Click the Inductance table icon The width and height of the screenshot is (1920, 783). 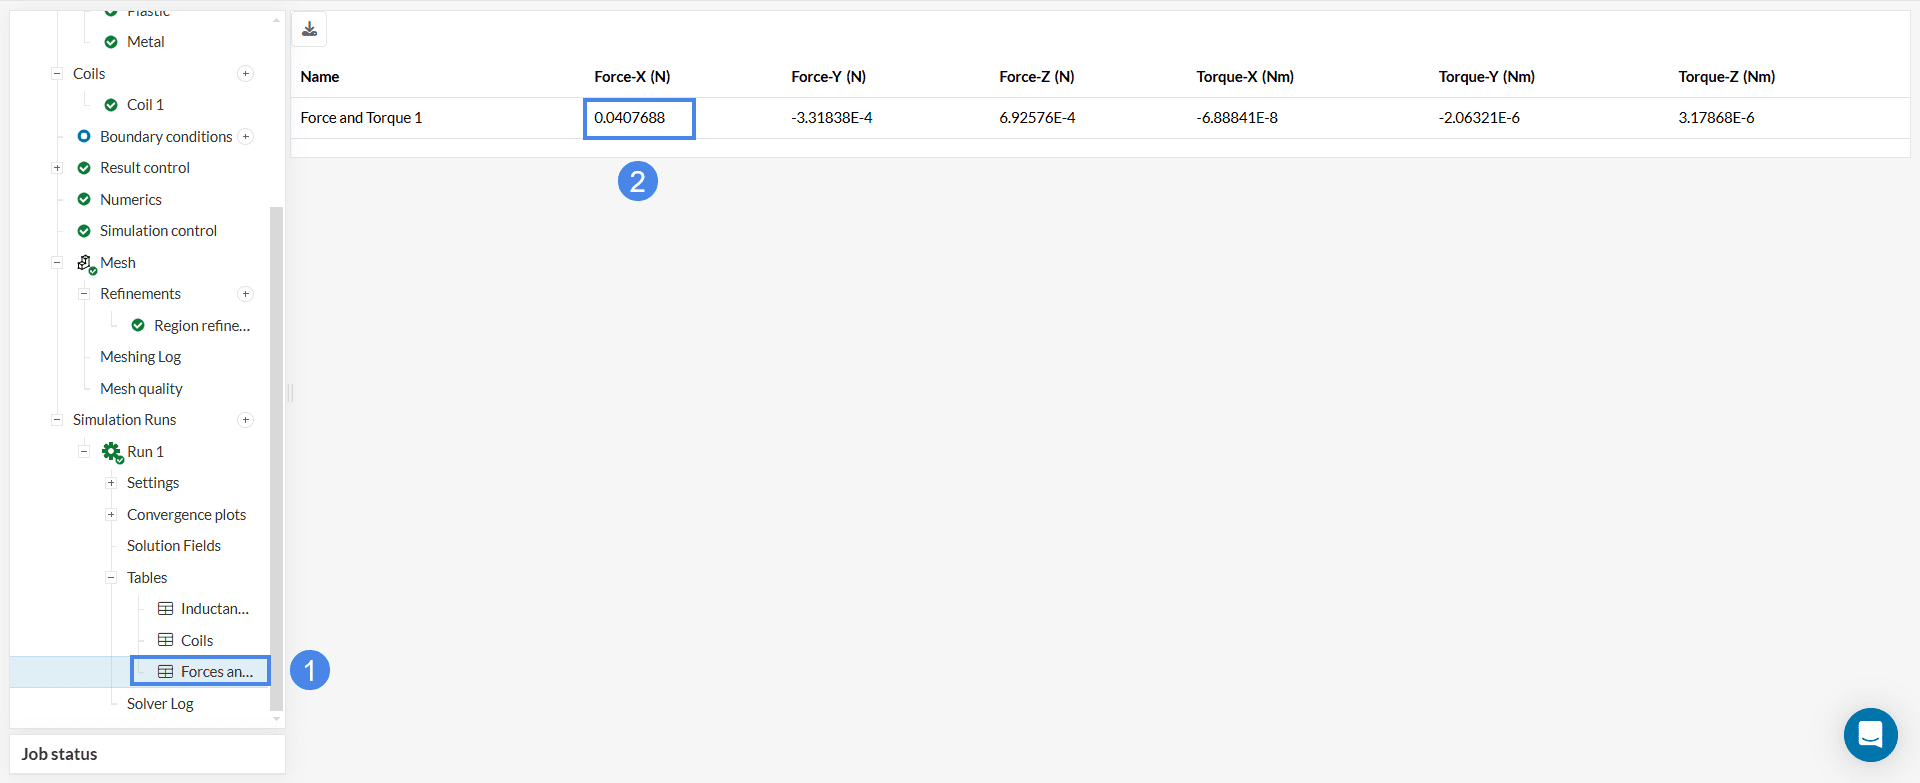point(166,609)
